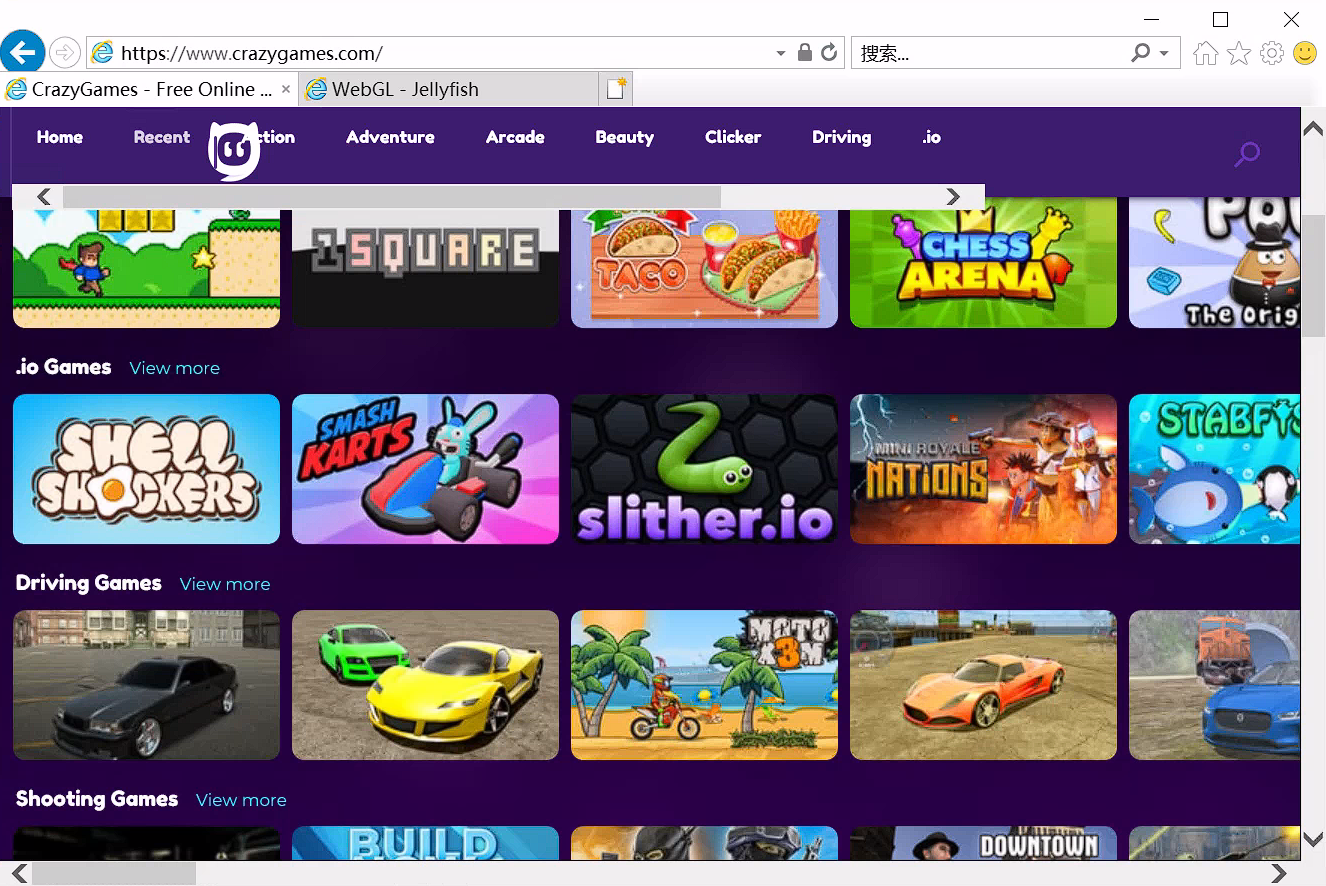
Task: Click the category bar left arrow
Action: click(x=44, y=197)
